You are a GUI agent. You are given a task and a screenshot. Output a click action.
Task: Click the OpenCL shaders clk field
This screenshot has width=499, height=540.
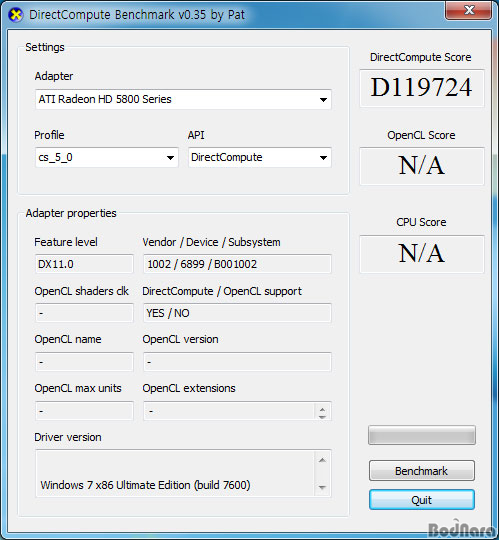pos(84,313)
